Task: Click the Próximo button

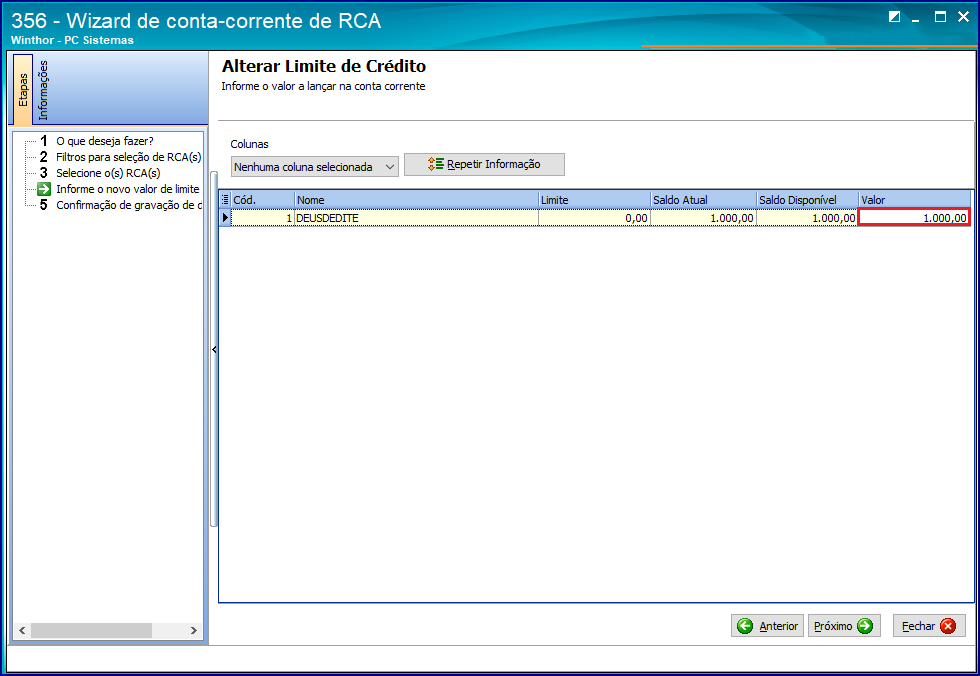Action: click(x=844, y=626)
